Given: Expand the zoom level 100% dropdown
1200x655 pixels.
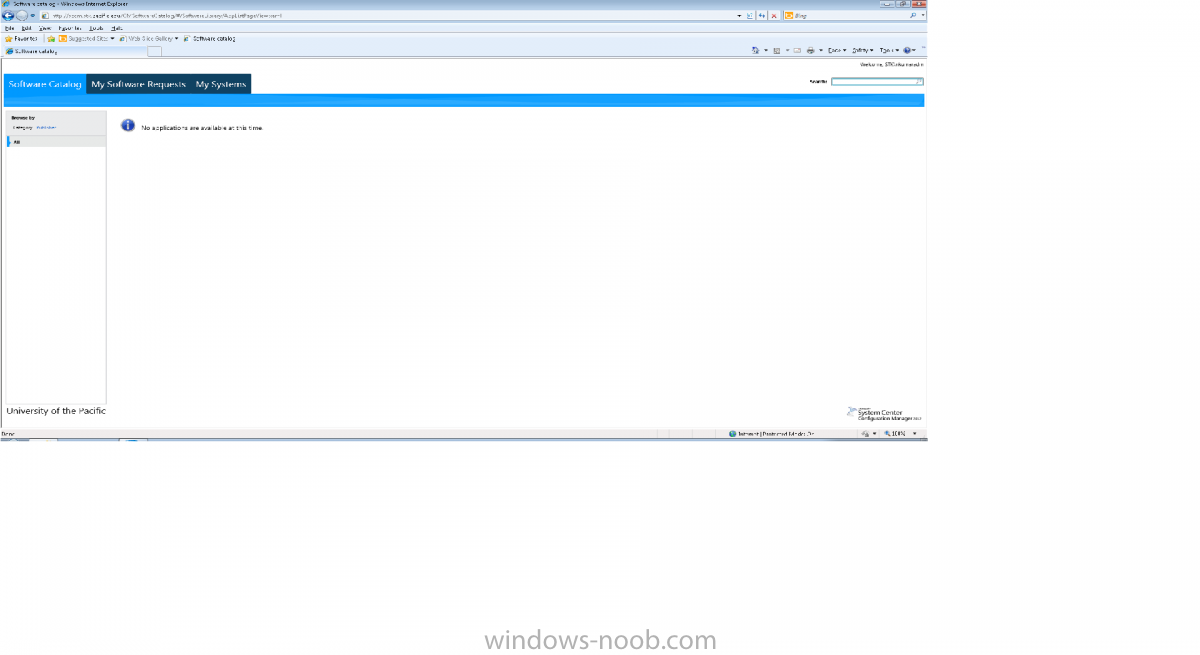Looking at the screenshot, I should pos(914,434).
